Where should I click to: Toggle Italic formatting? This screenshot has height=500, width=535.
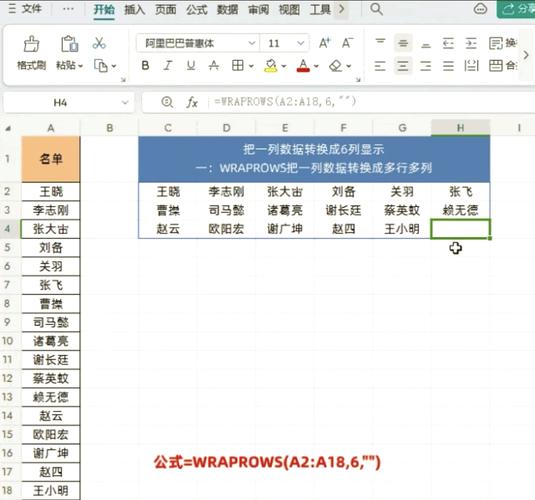[x=168, y=66]
